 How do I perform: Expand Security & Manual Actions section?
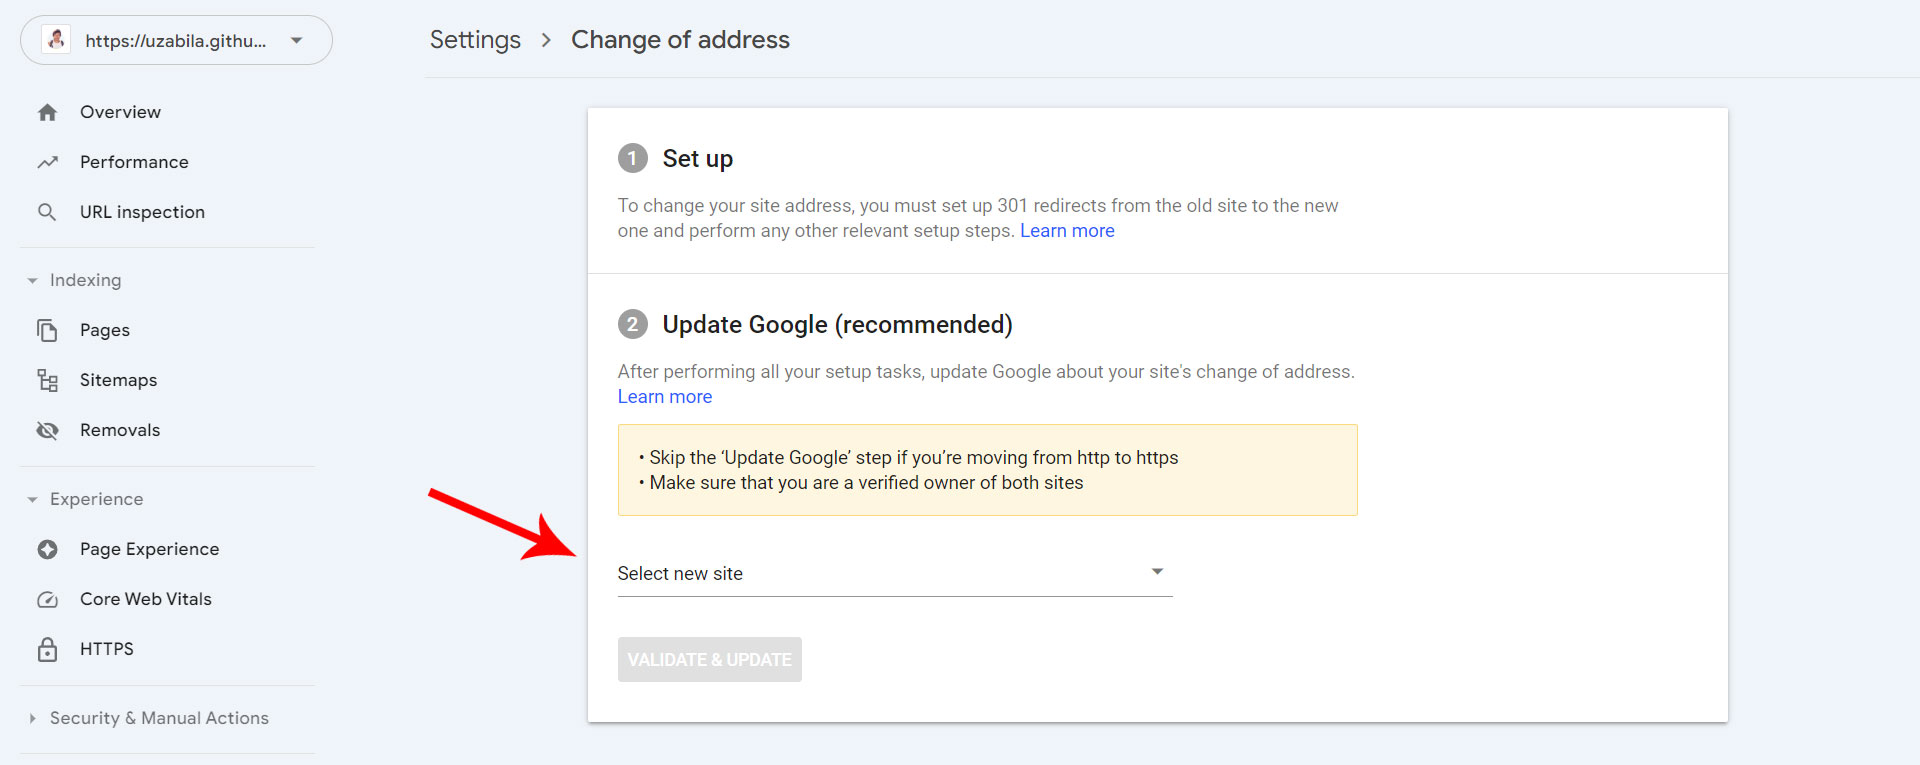coord(33,718)
